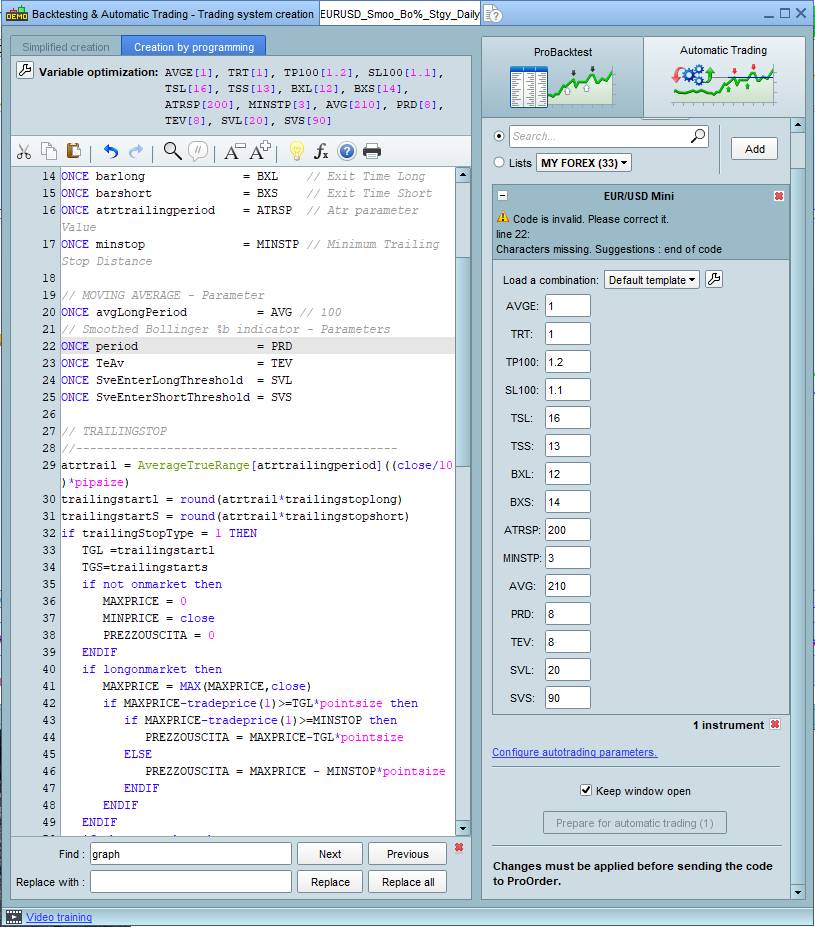Click the cut scissors icon in editor toolbar
The image size is (815, 927).
pyautogui.click(x=24, y=151)
